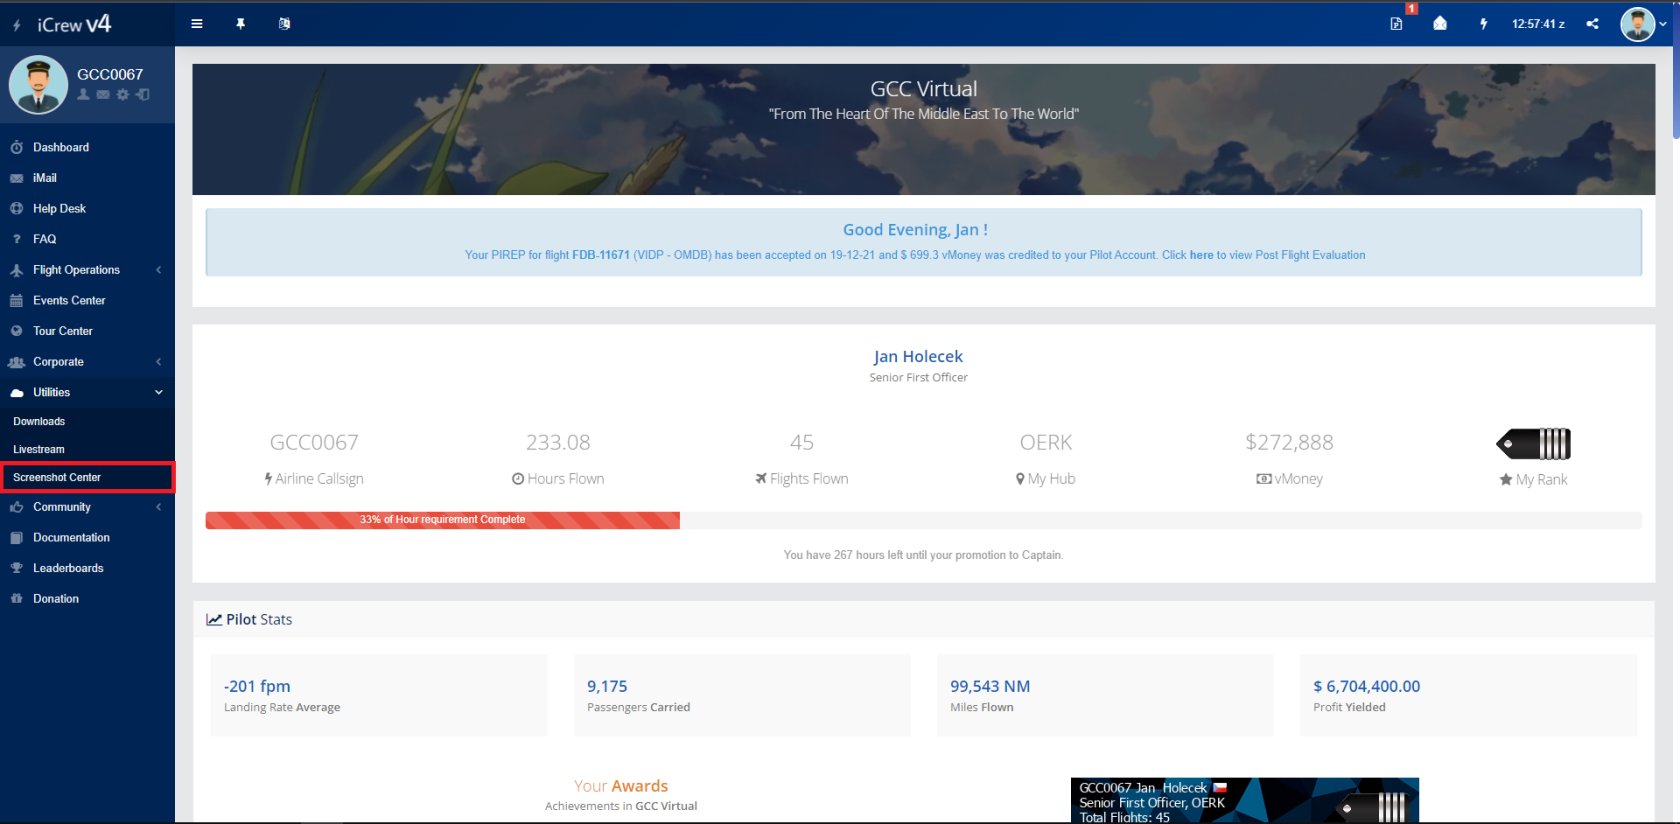Expand the Flight Operations menu

pos(87,270)
